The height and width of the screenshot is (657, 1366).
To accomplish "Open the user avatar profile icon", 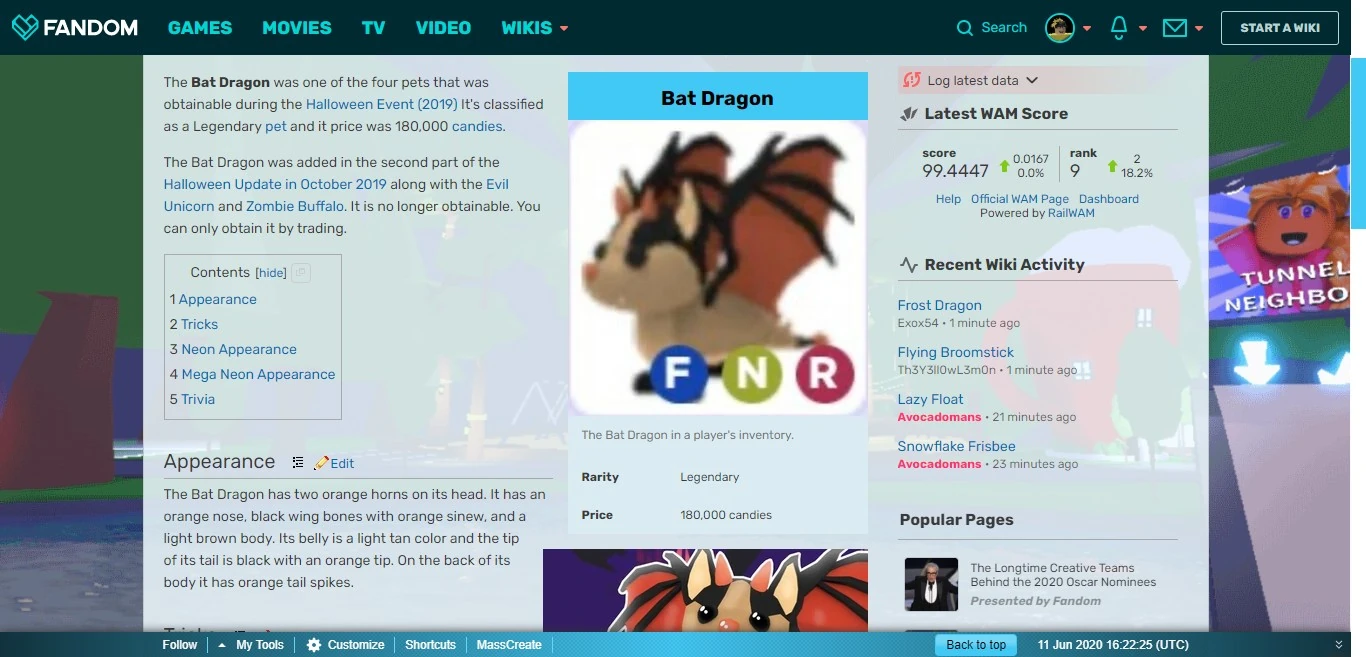I will tap(1060, 28).
